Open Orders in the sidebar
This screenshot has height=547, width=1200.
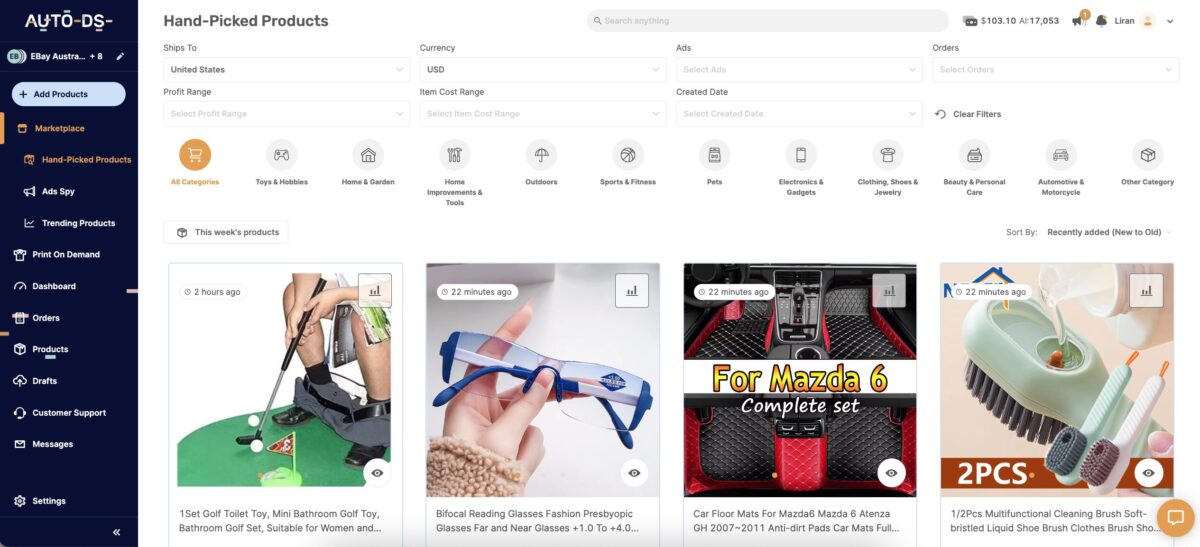46,318
